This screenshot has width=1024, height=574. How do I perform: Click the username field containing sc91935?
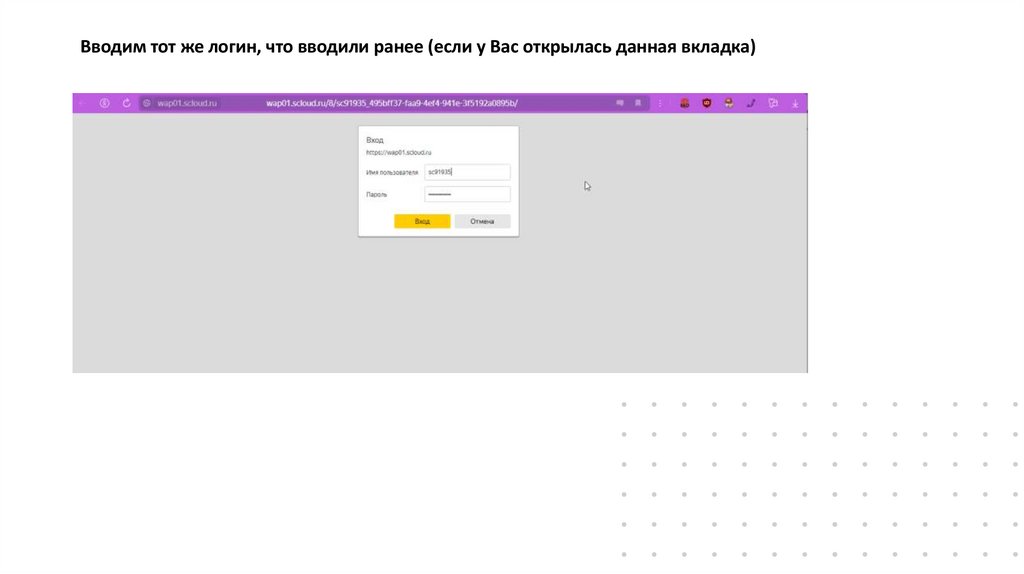(467, 172)
